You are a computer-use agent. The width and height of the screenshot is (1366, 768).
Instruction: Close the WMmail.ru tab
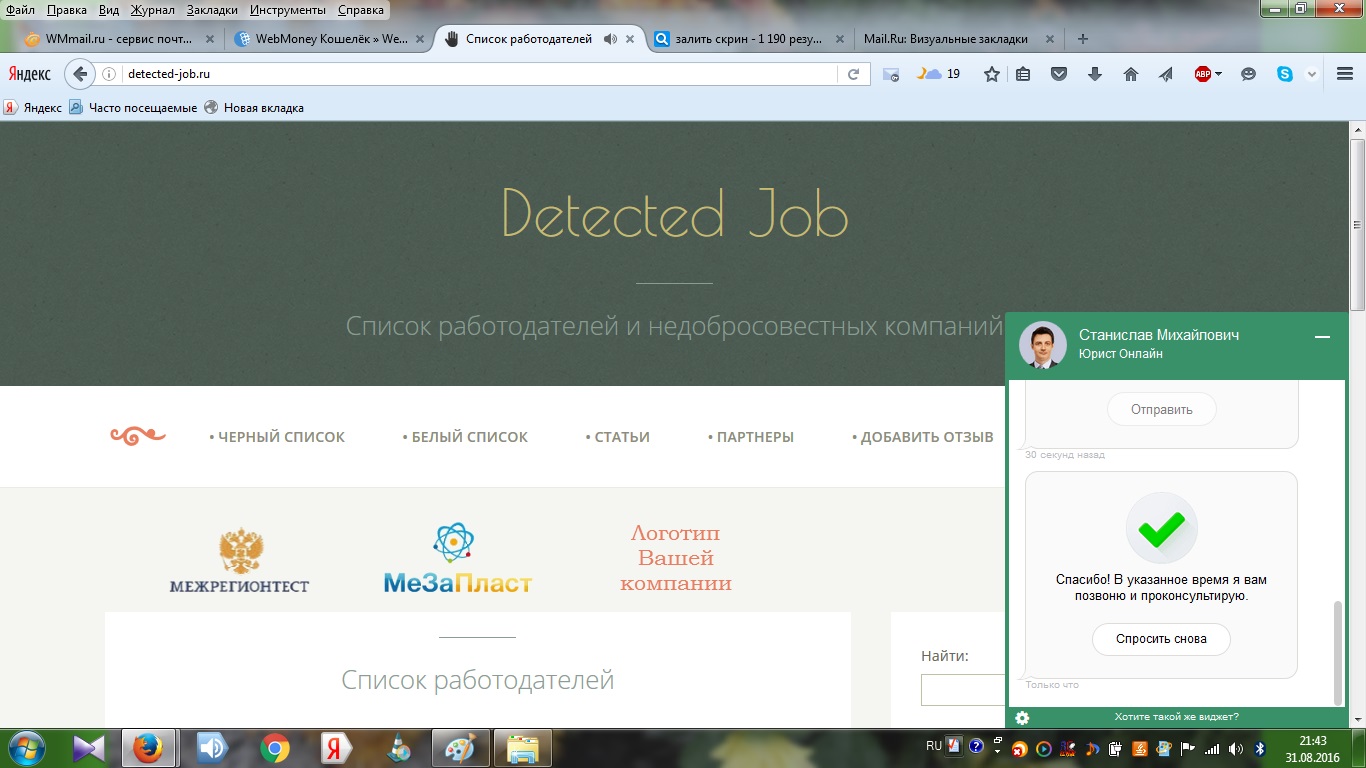coord(210,39)
